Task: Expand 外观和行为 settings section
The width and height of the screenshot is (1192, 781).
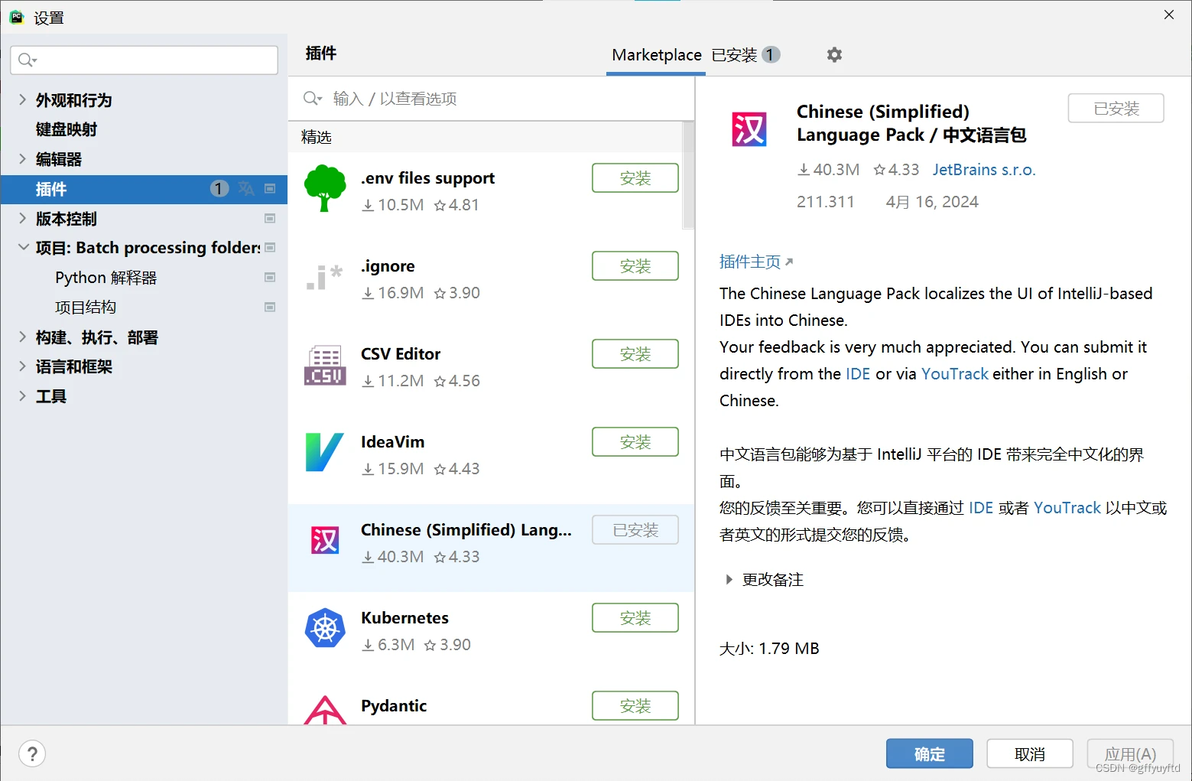Action: (x=22, y=100)
